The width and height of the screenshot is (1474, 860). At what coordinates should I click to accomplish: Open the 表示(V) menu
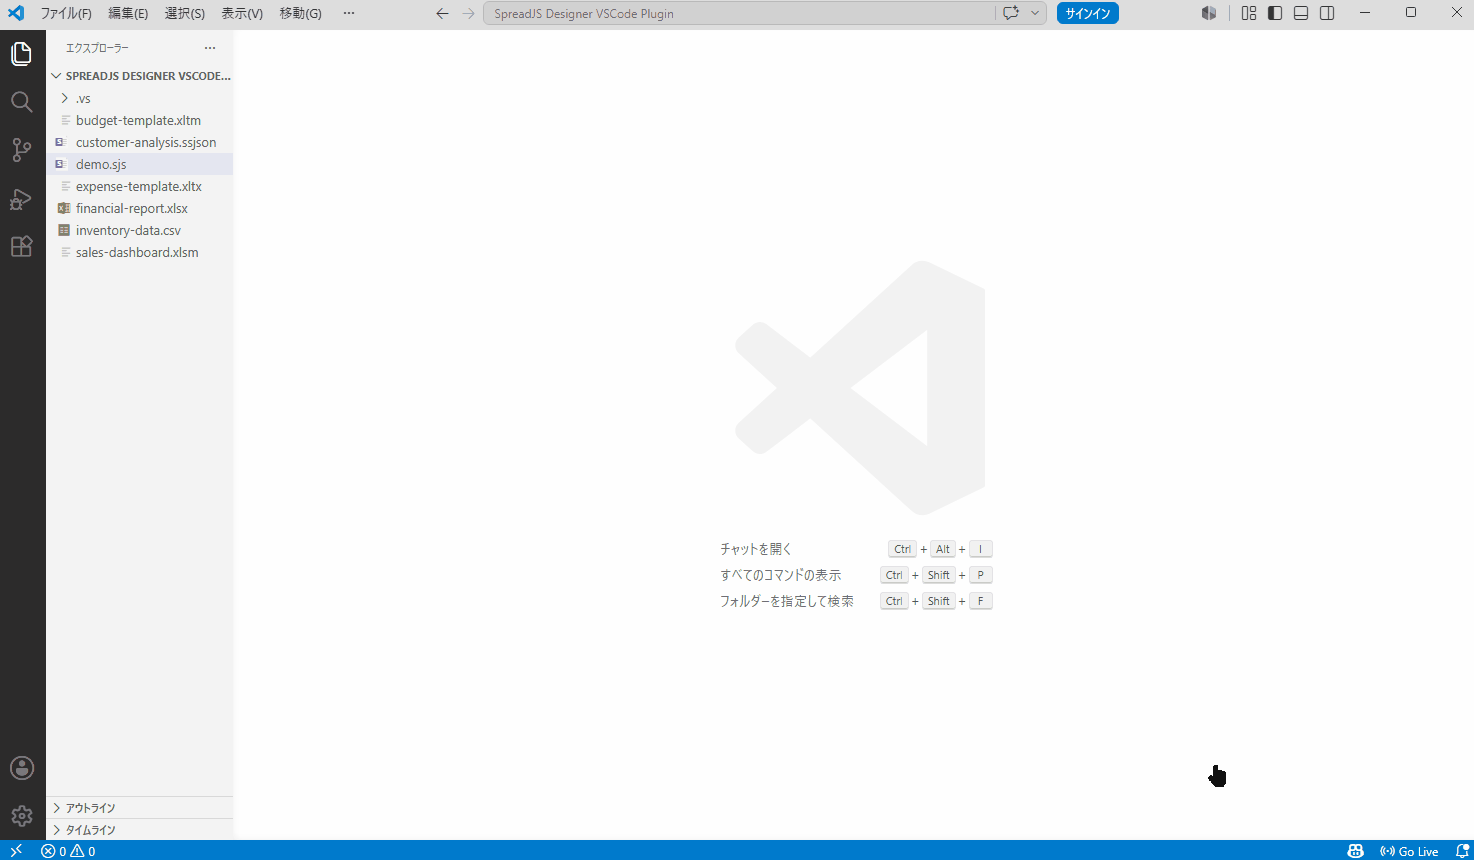[242, 13]
